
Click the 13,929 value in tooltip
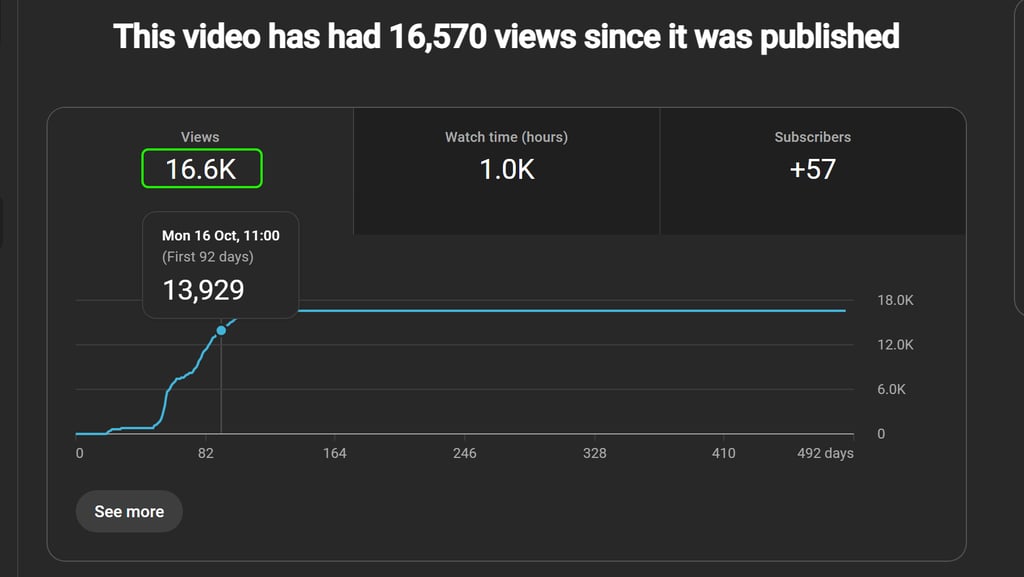(203, 290)
